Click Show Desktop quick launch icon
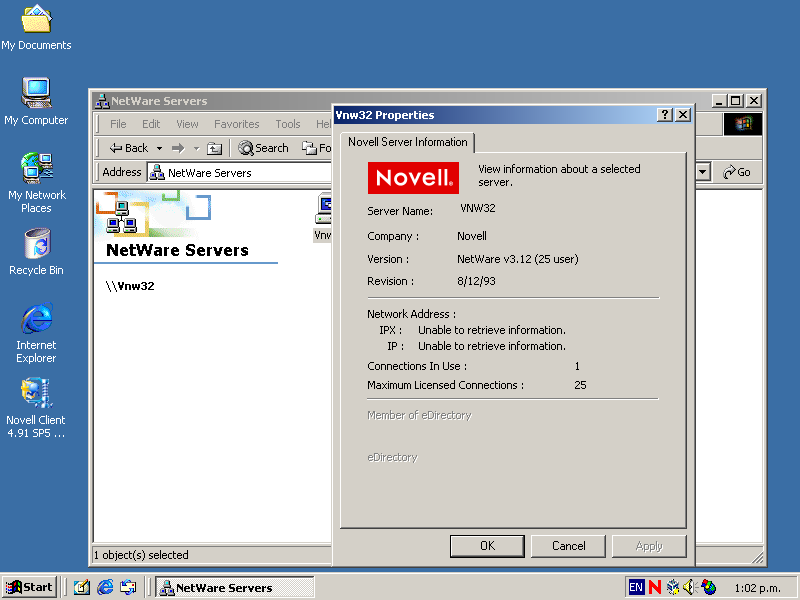The image size is (800, 600). (82, 588)
